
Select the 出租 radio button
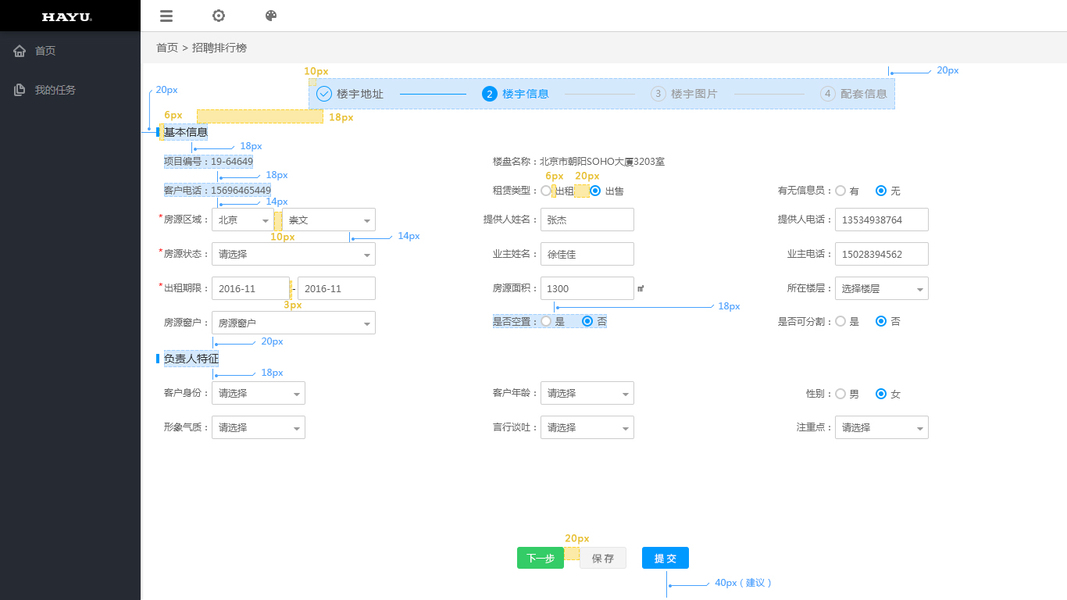546,191
